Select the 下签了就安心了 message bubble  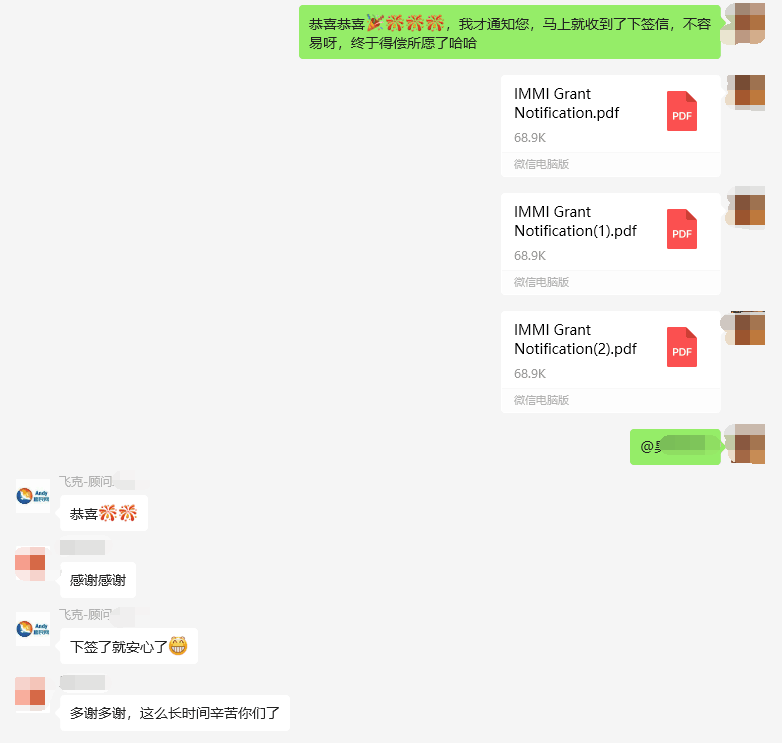pos(129,646)
